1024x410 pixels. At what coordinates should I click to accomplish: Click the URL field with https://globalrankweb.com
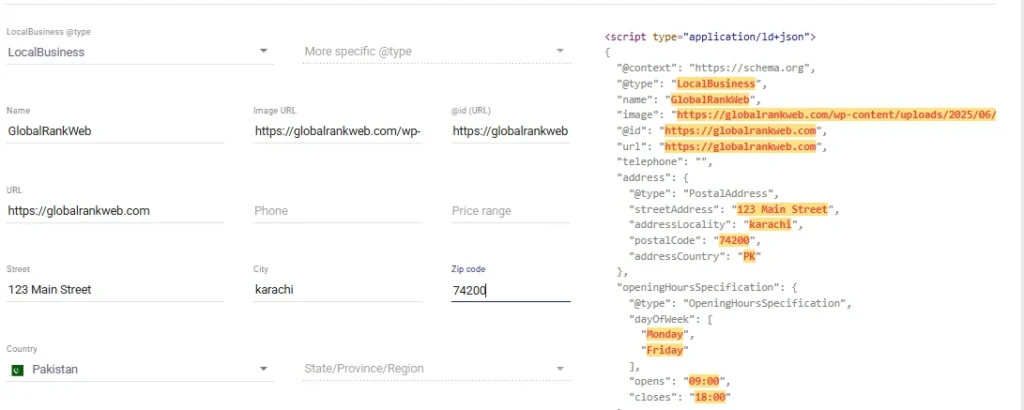coord(115,211)
